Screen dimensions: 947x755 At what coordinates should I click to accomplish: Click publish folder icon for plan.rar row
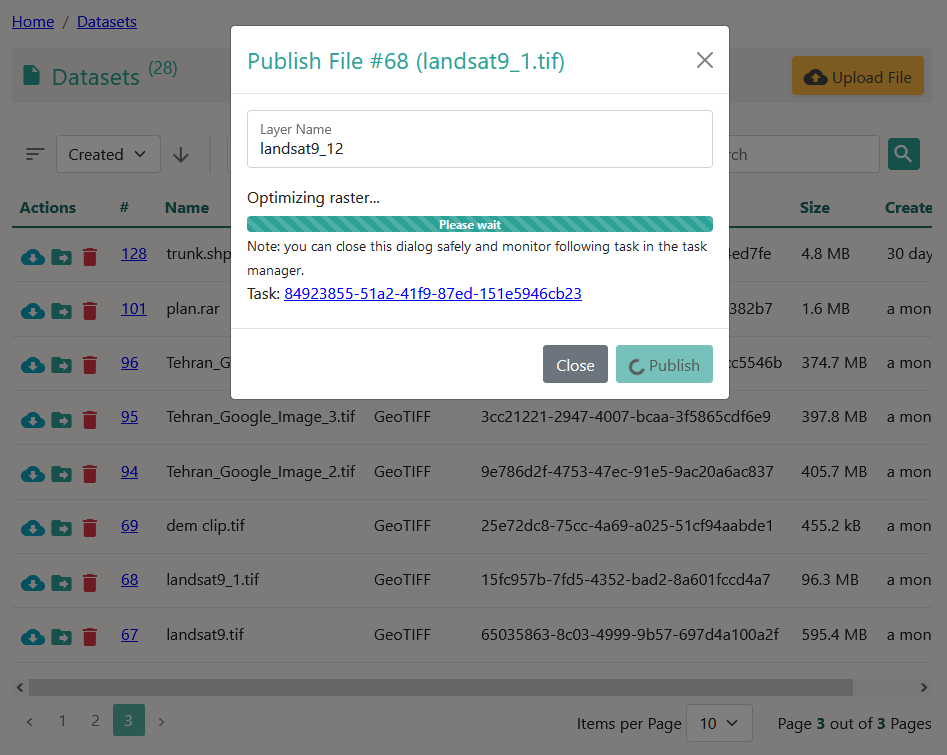pyautogui.click(x=61, y=311)
